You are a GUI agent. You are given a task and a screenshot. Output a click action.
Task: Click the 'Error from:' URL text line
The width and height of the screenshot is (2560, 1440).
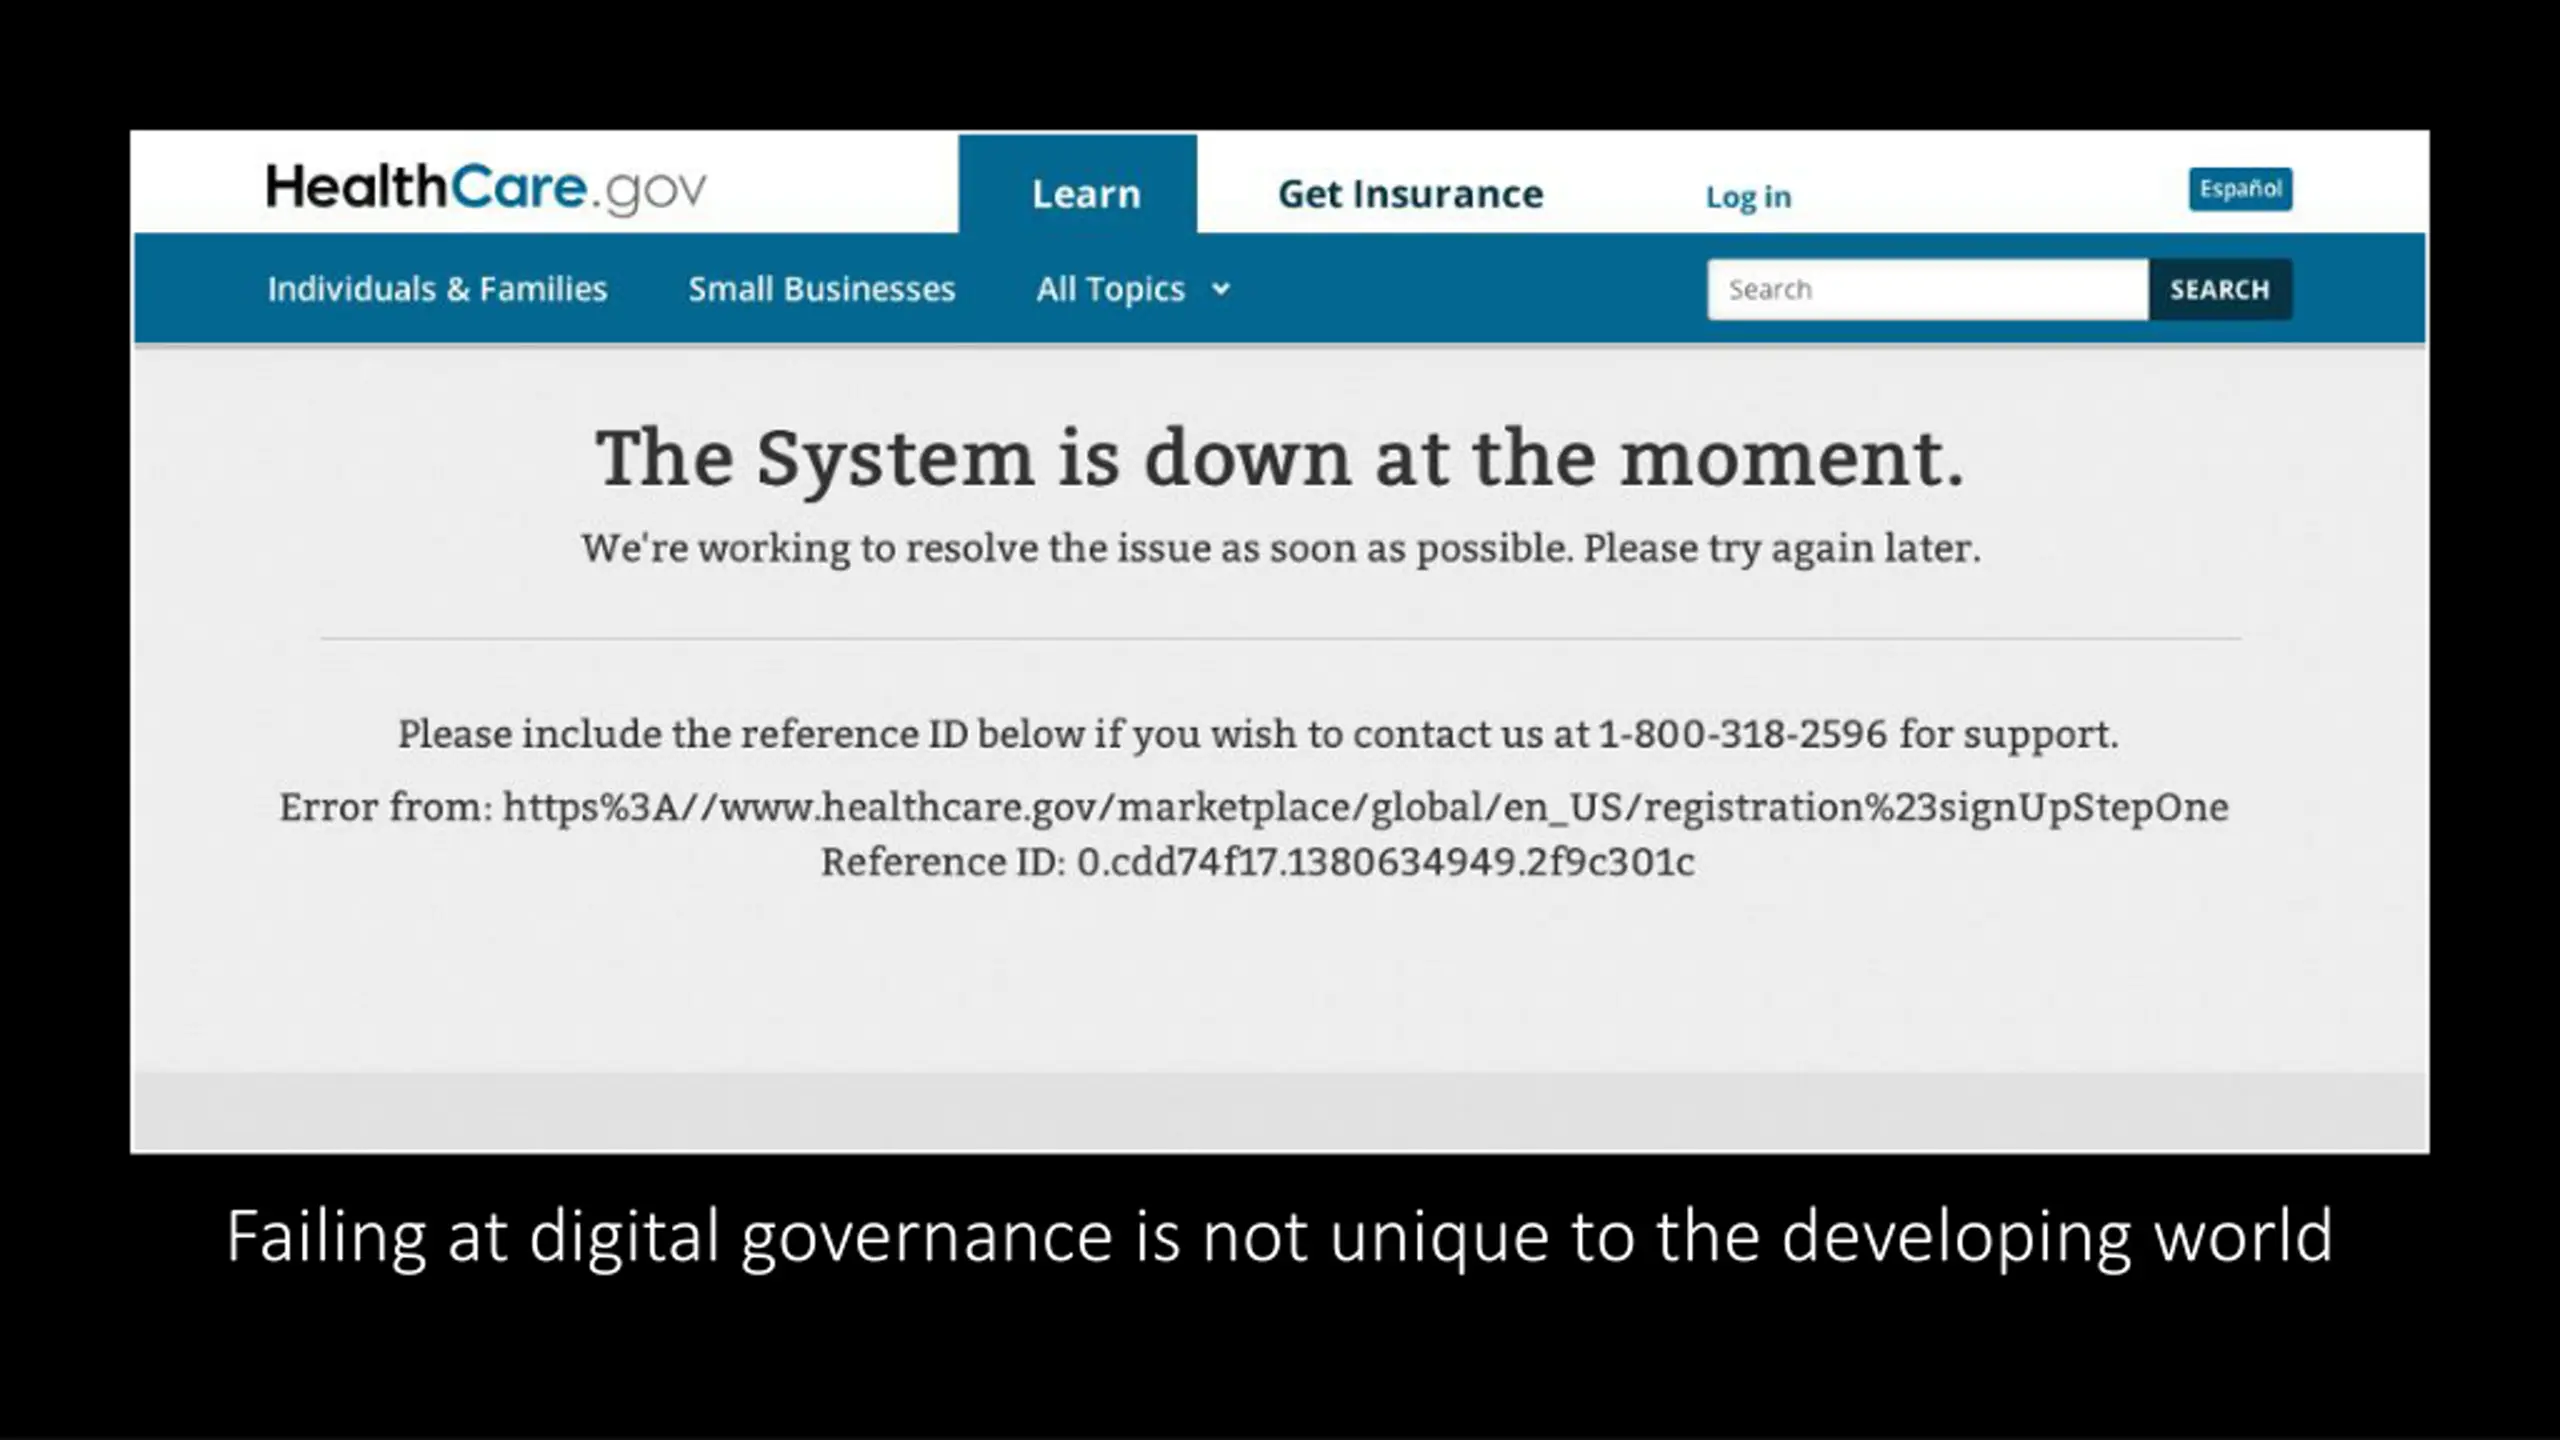tap(1254, 807)
